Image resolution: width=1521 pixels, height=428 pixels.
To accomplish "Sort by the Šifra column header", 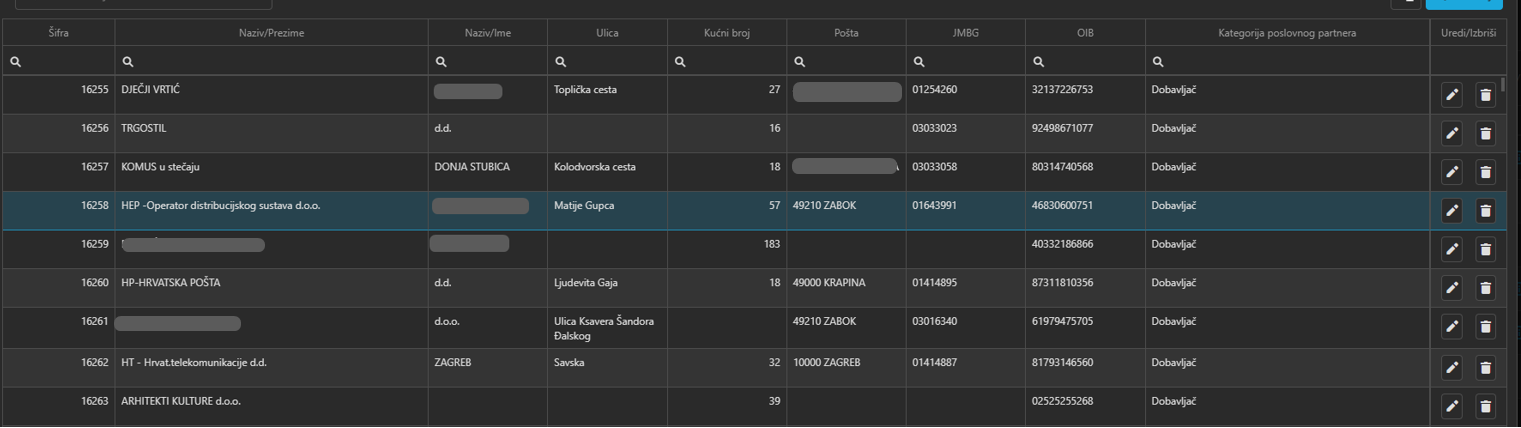I will (x=59, y=33).
